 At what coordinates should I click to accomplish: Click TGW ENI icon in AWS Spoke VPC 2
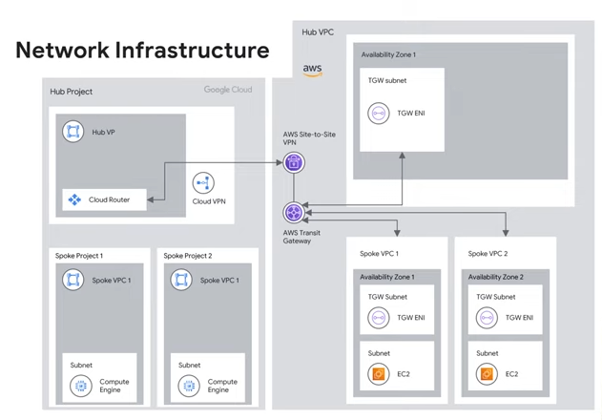point(486,317)
